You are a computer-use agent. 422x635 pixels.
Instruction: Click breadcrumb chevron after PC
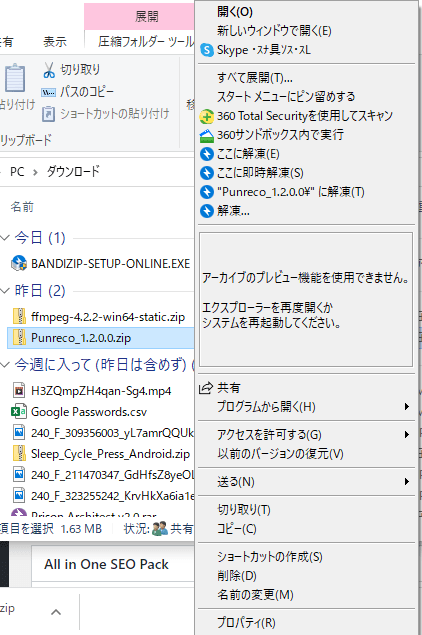[x=35, y=173]
